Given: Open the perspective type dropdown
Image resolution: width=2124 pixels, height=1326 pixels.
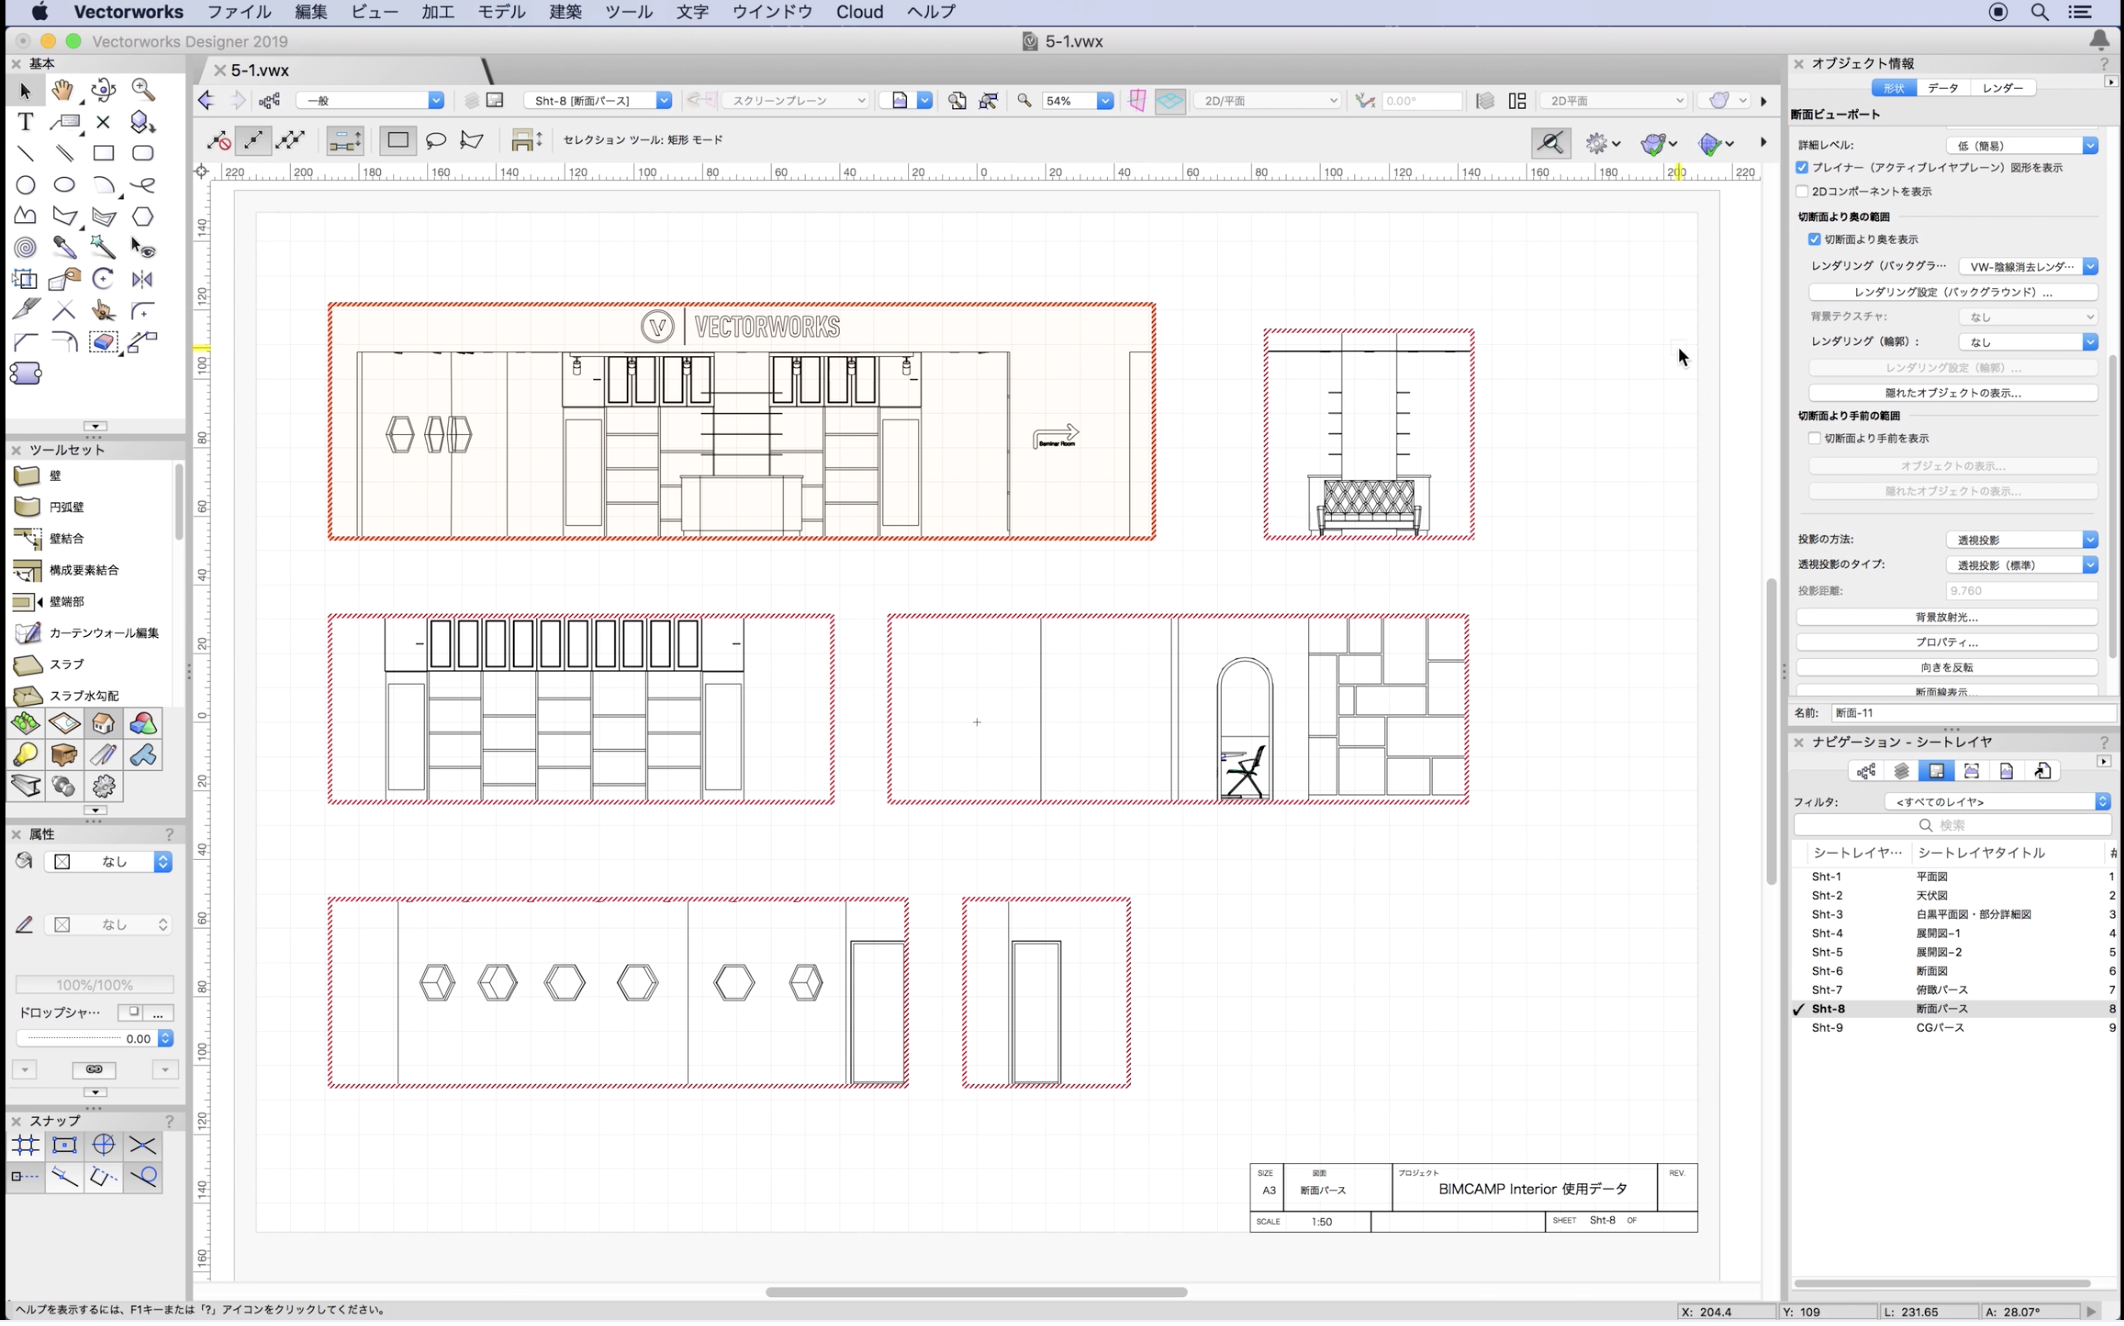Looking at the screenshot, I should tap(2021, 565).
